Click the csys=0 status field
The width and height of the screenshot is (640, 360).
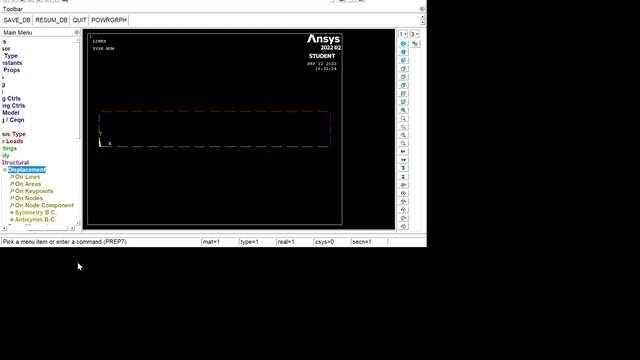pos(331,242)
